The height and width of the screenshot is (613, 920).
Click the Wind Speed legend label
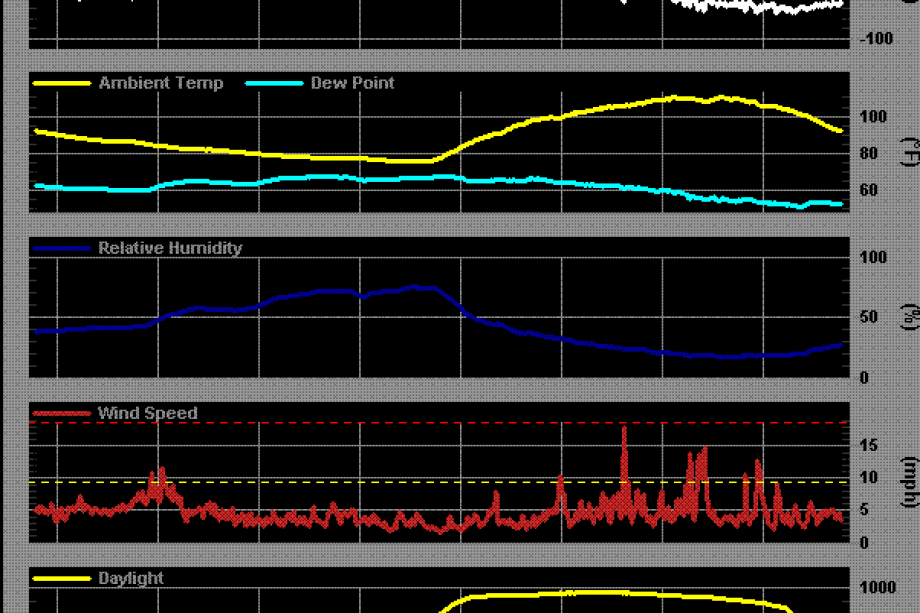point(147,413)
